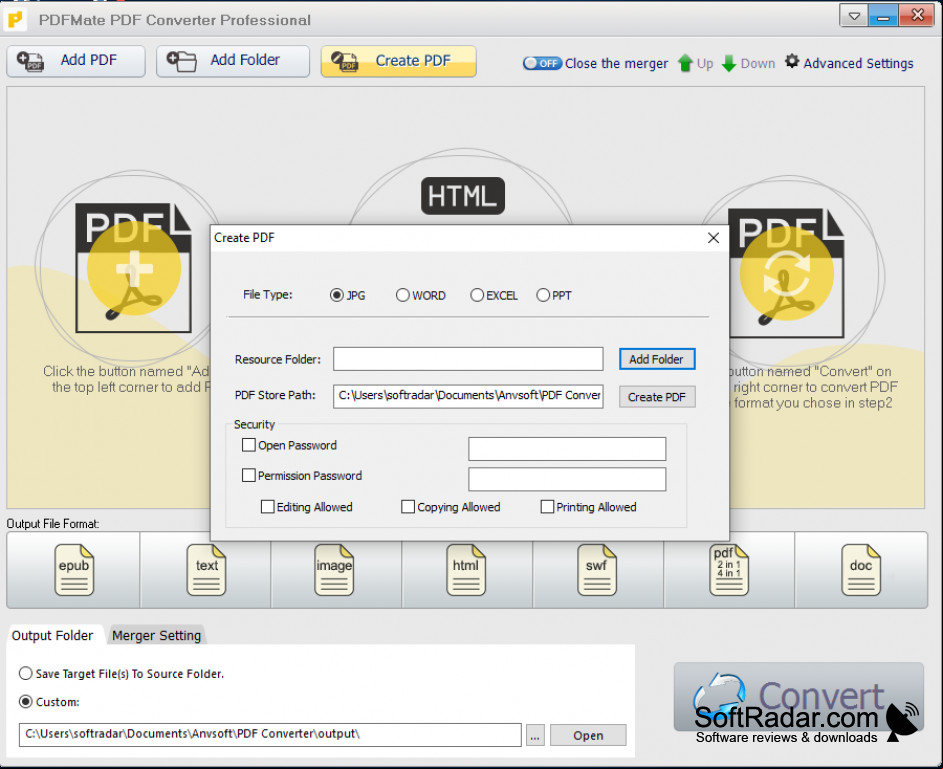943x769 pixels.
Task: Select Save Target File(s) To Source Folder
Action: (25, 673)
